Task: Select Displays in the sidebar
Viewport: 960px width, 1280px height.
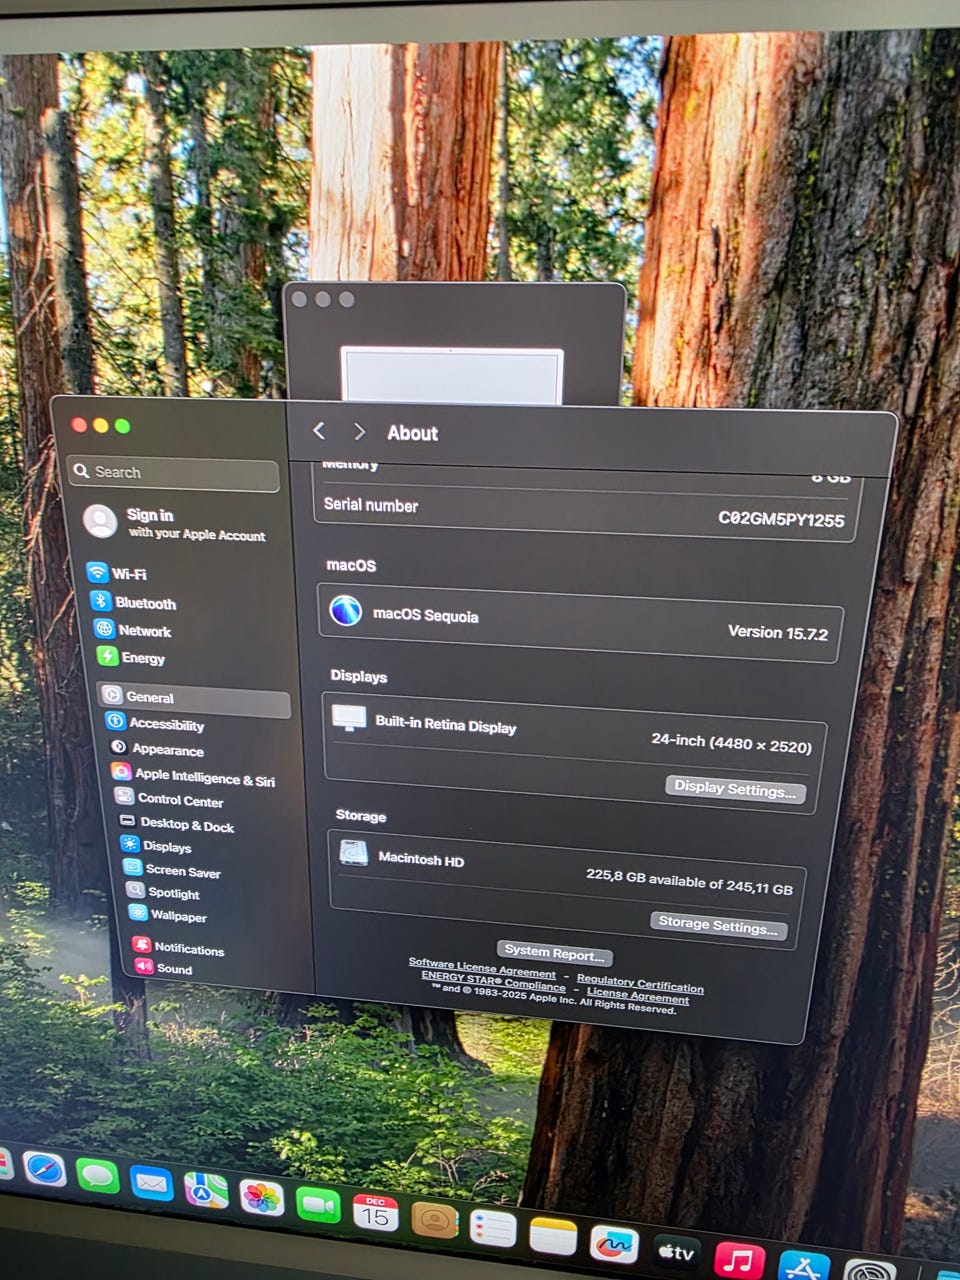Action: pyautogui.click(x=156, y=846)
